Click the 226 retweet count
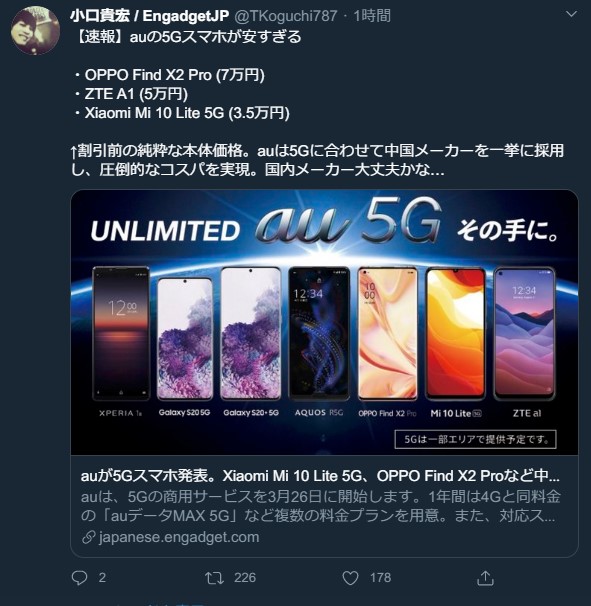This screenshot has width=591, height=606. point(245,578)
